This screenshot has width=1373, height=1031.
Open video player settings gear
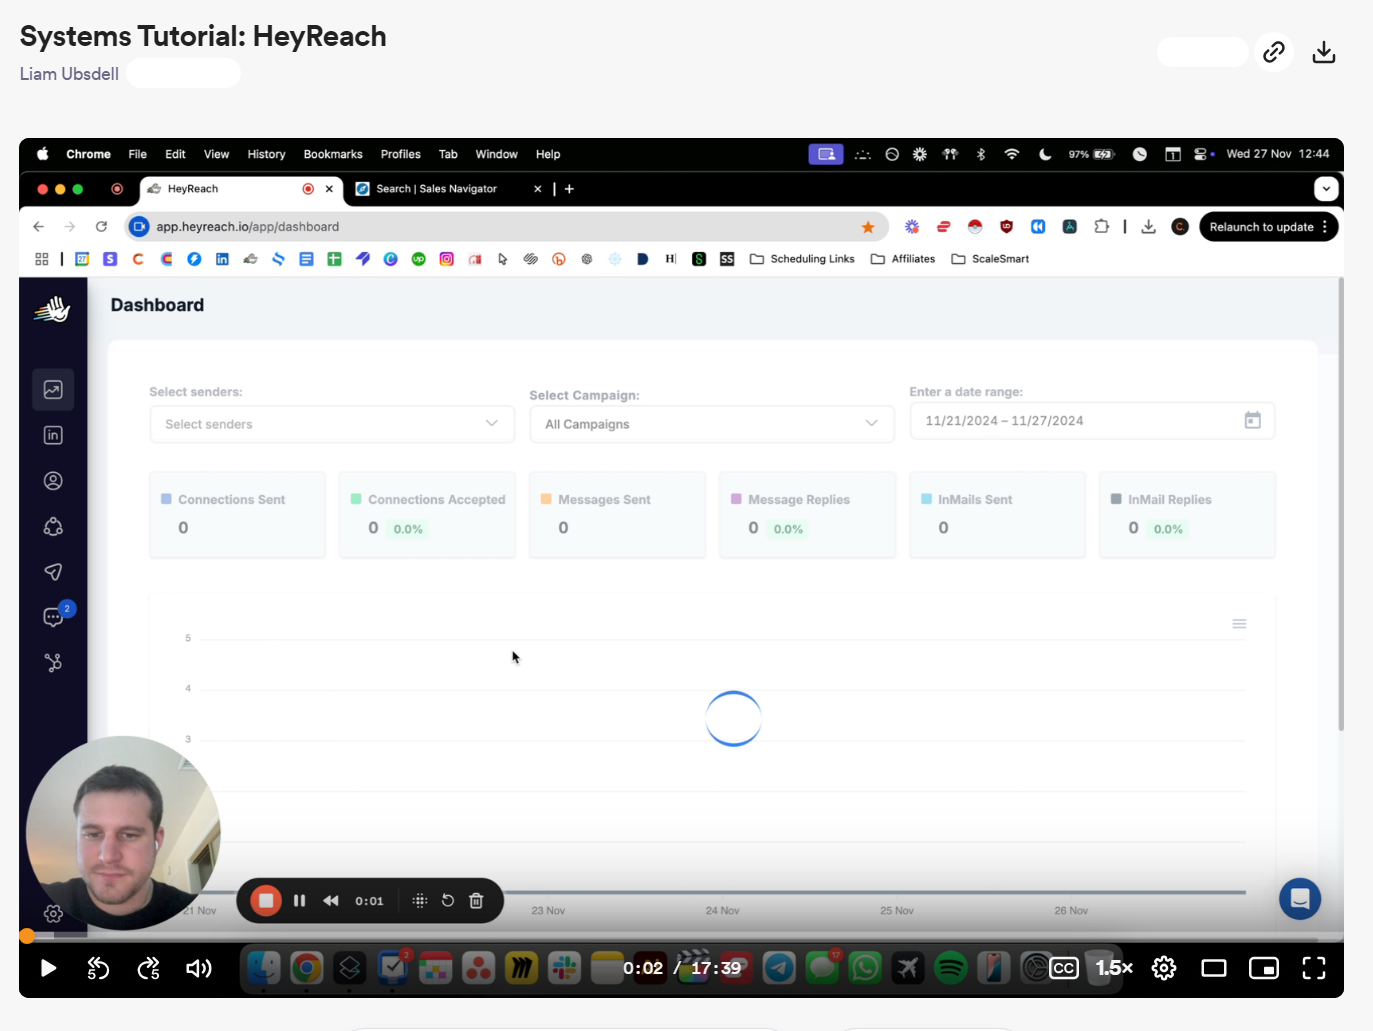click(1164, 968)
